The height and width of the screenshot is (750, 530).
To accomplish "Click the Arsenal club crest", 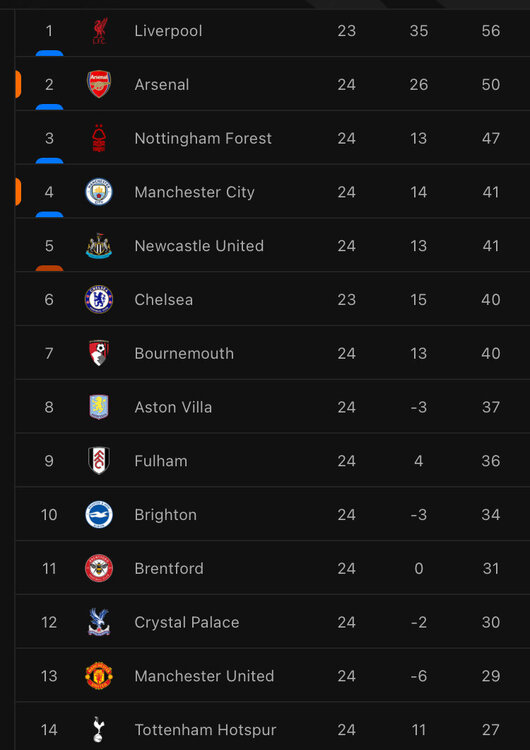I will click(x=99, y=84).
